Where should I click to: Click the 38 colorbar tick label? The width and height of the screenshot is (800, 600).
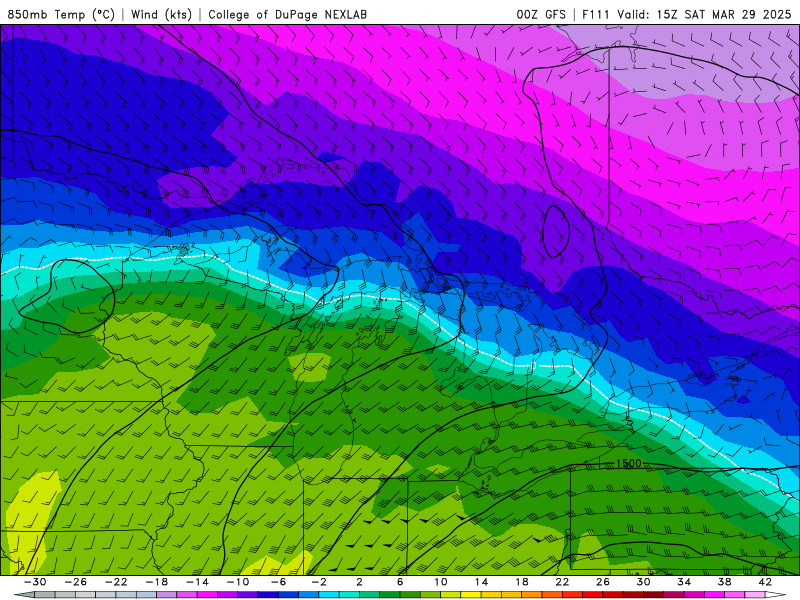(x=724, y=582)
